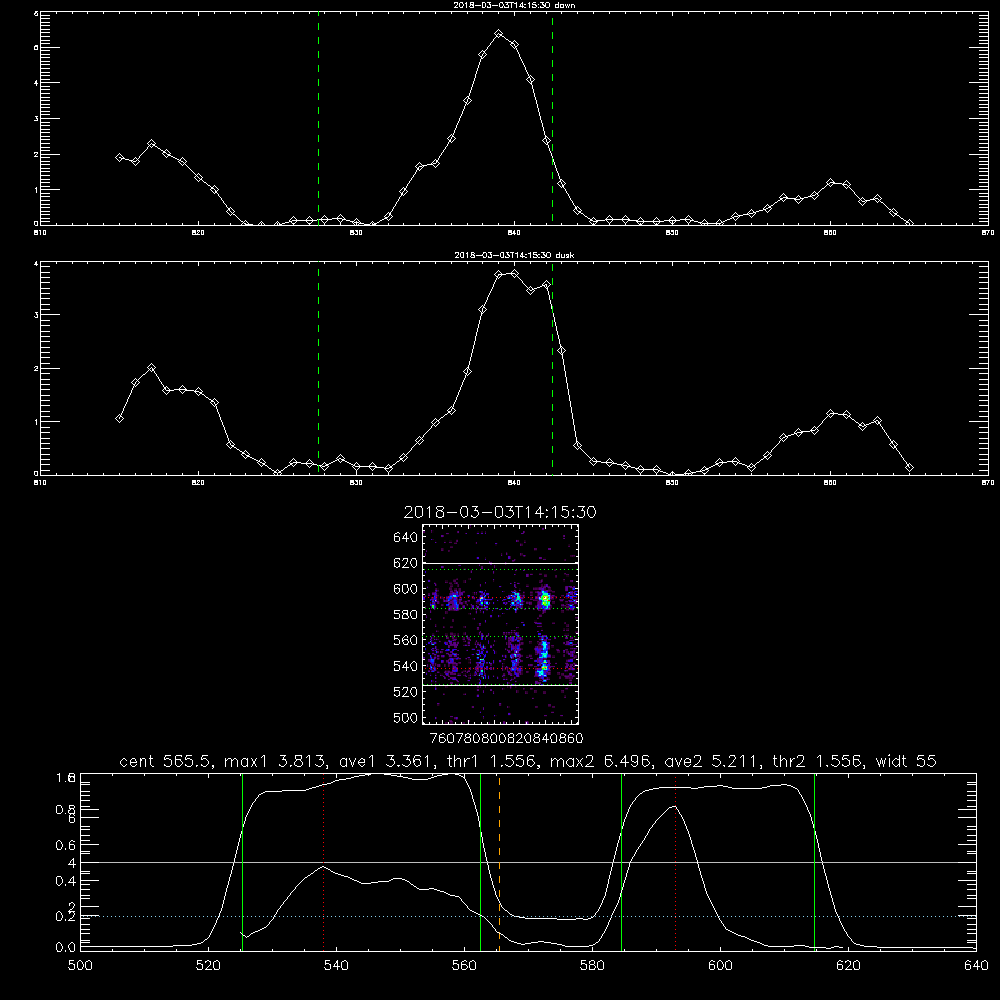The width and height of the screenshot is (1000, 1000).
Task: Click the 500 x-axis label of bottom plot
Action: pos(80,966)
